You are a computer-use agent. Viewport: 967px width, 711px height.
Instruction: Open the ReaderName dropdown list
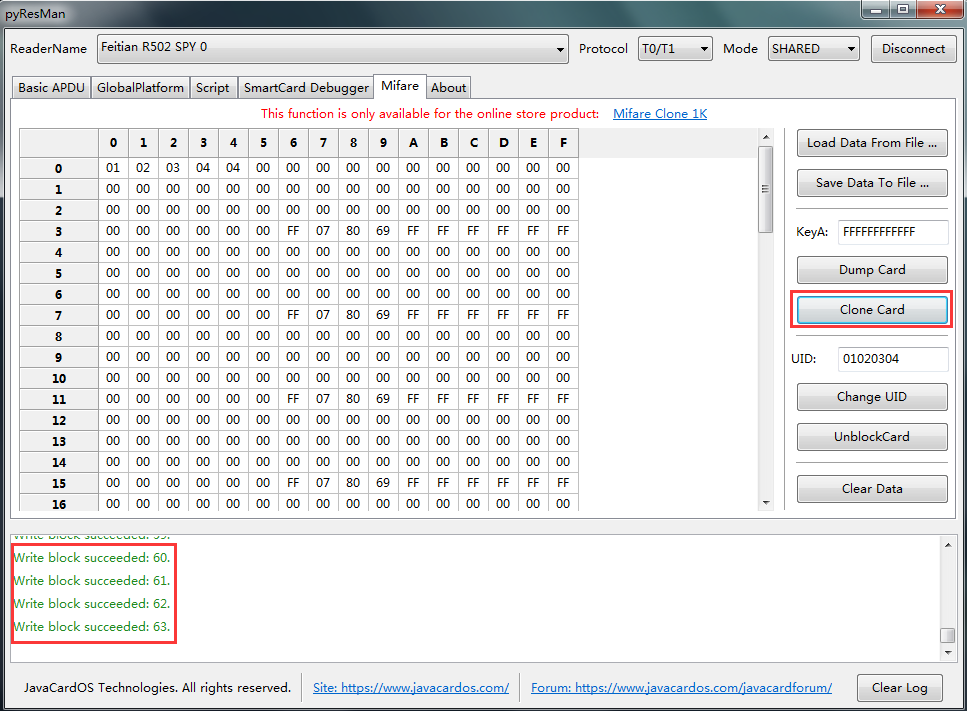333,48
